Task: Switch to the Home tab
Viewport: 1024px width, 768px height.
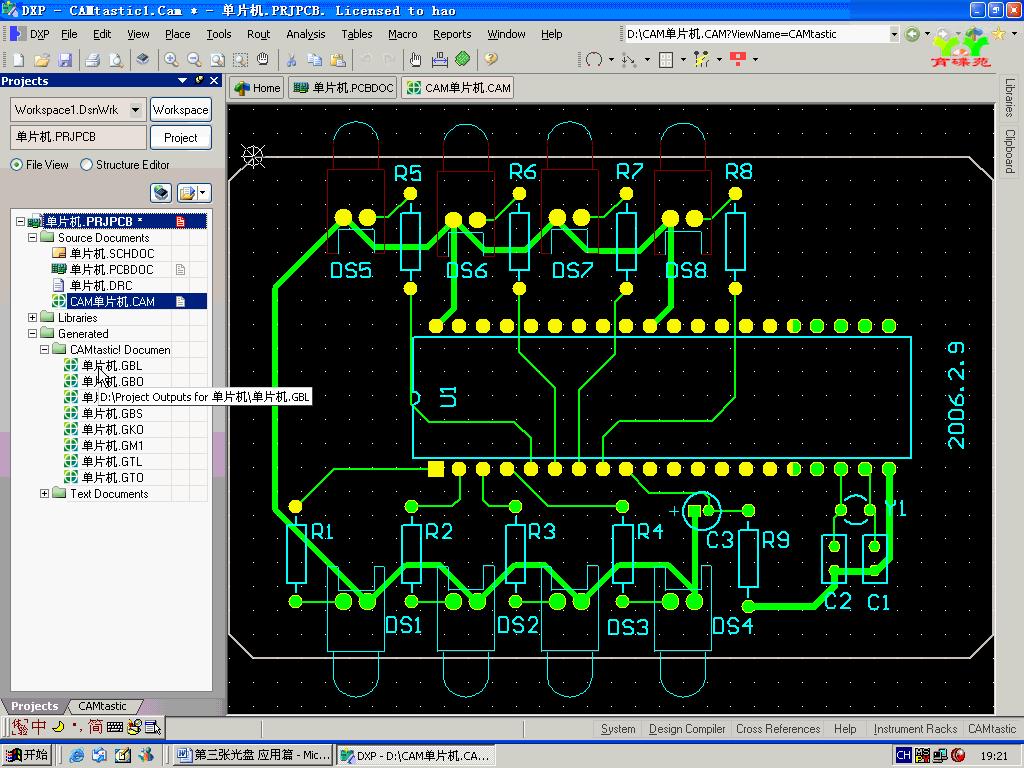Action: 257,88
